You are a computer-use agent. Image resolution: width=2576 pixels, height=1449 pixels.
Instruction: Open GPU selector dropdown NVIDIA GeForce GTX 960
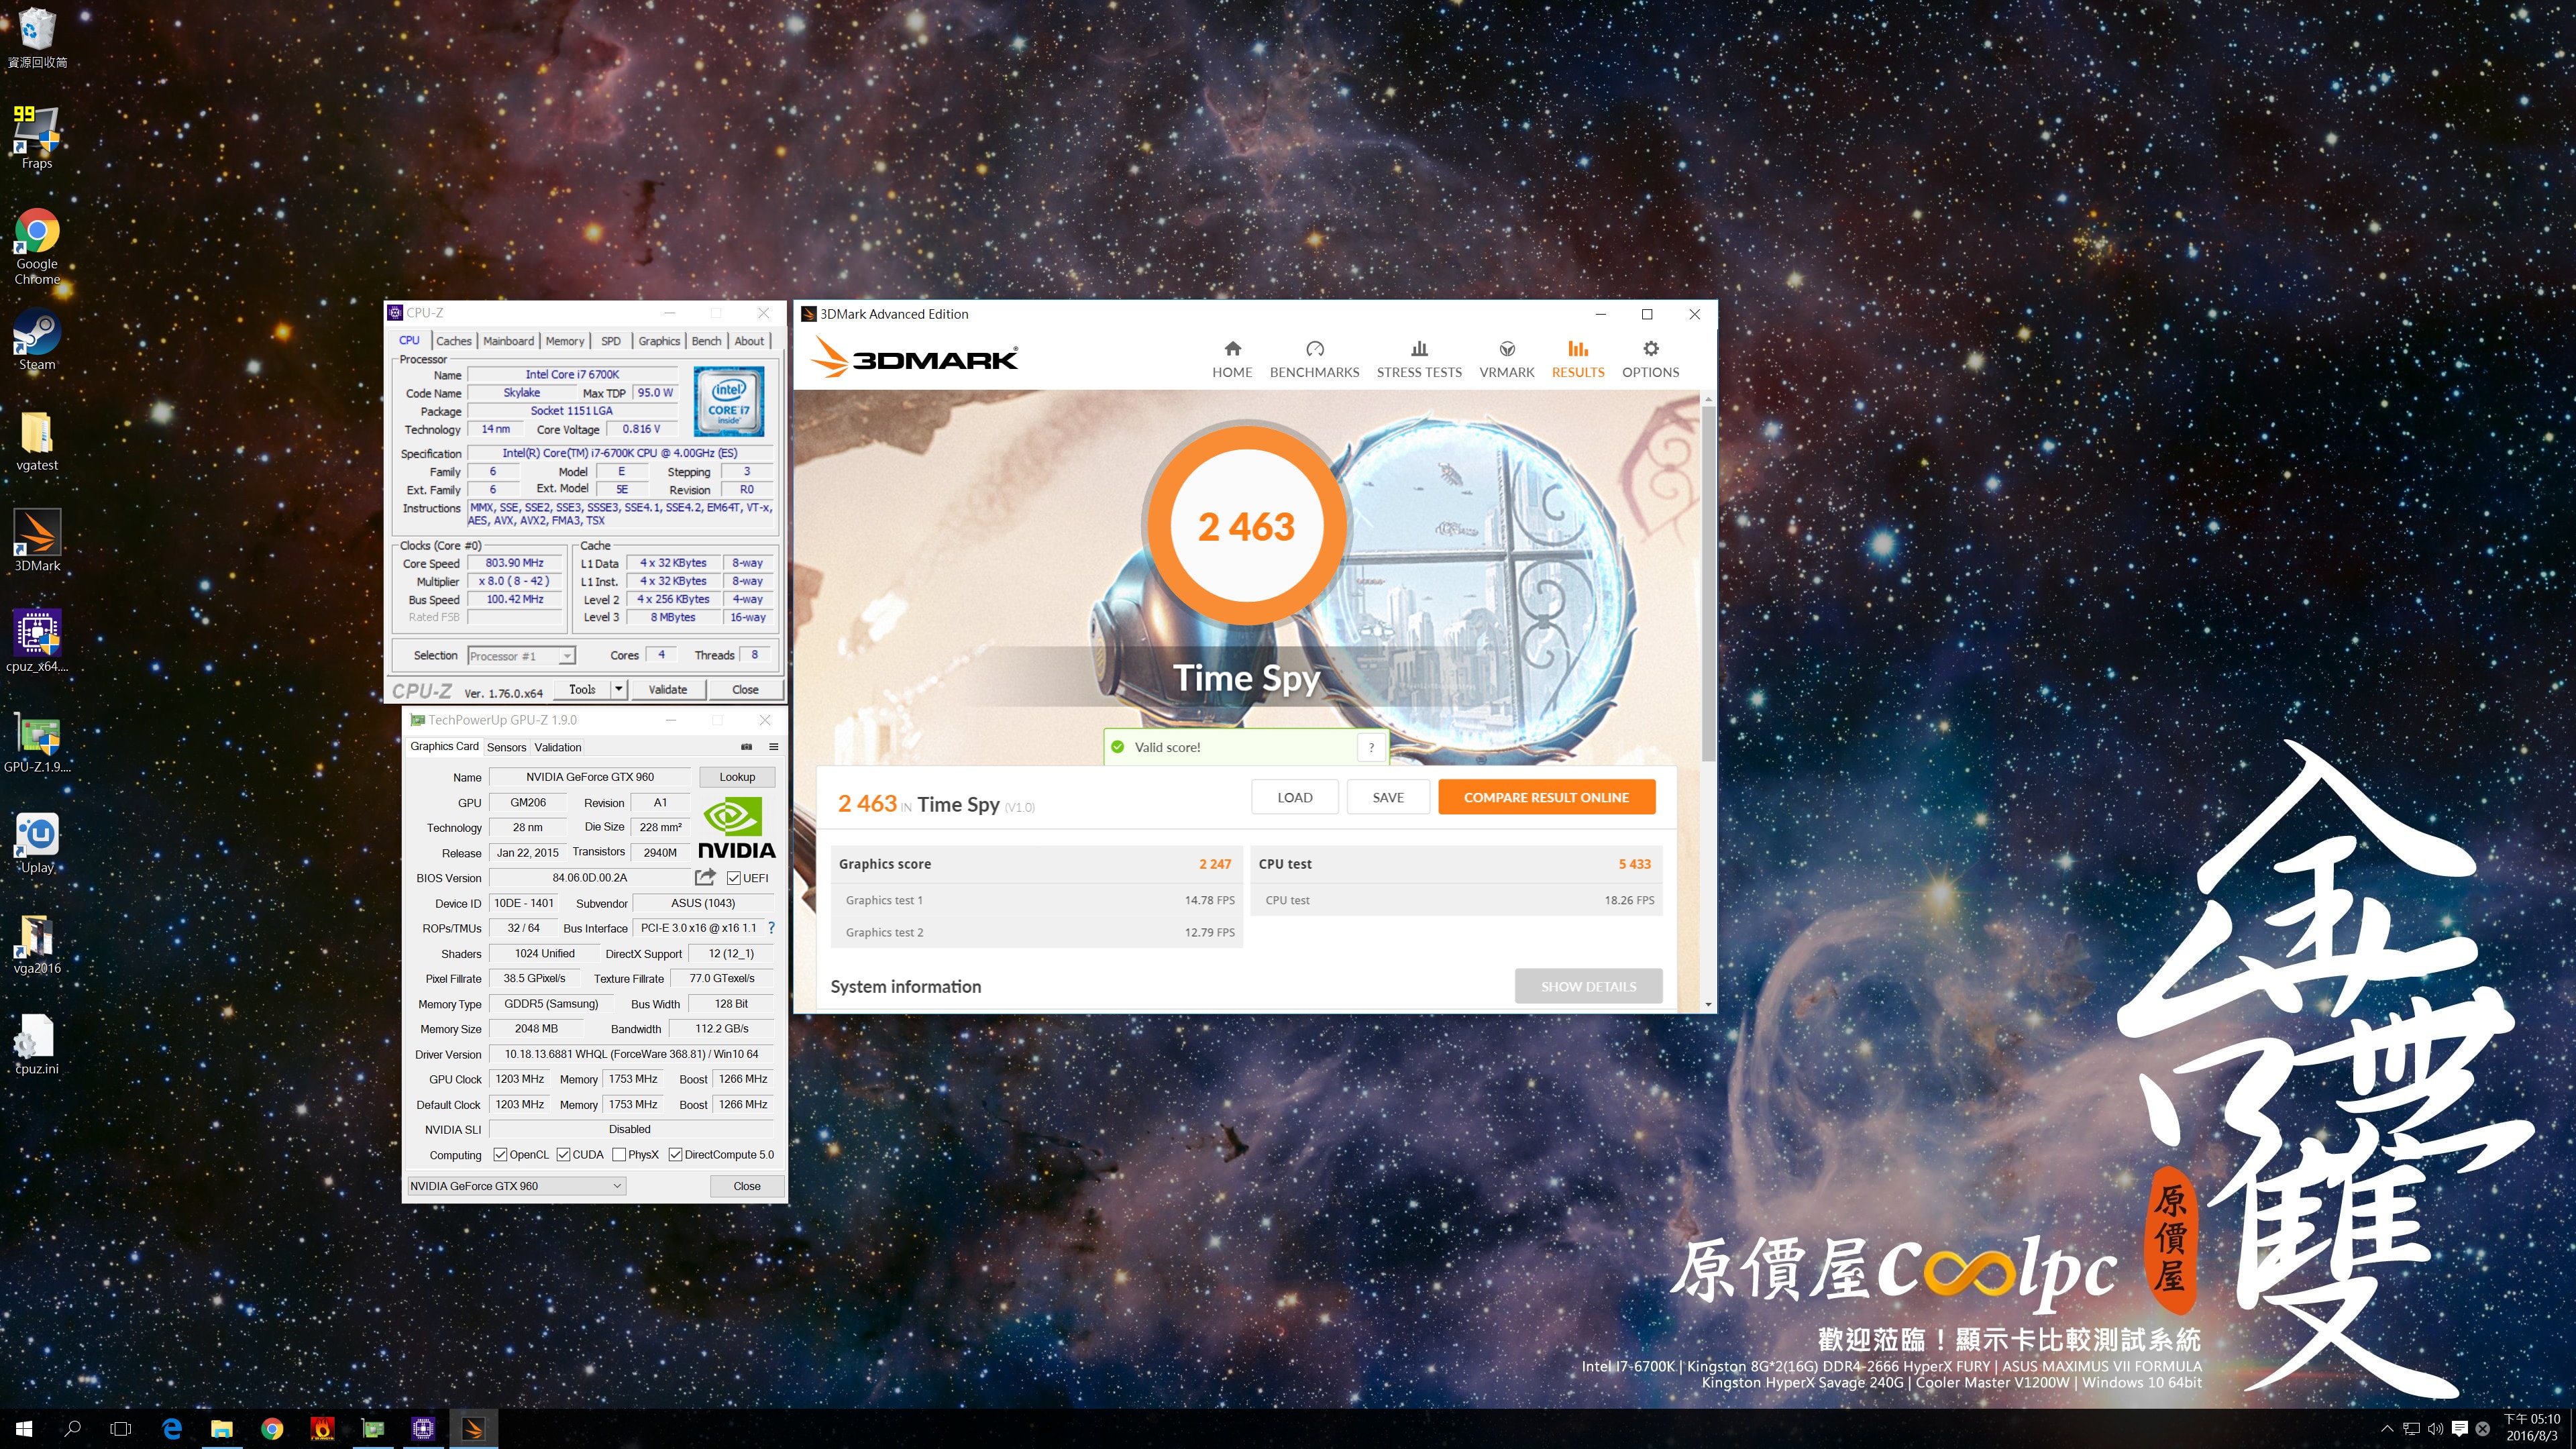[x=516, y=1186]
